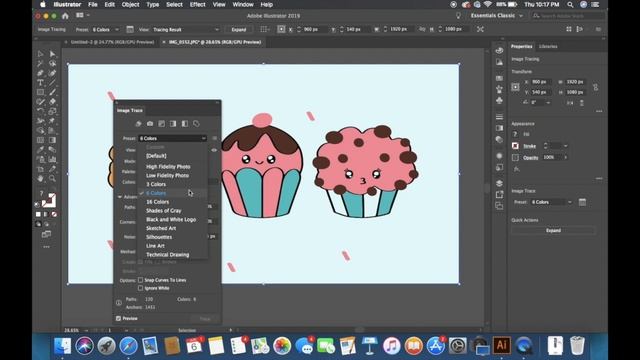Image resolution: width=640 pixels, height=360 pixels.
Task: Open Layers panel icon in right dock
Action: coord(499,183)
